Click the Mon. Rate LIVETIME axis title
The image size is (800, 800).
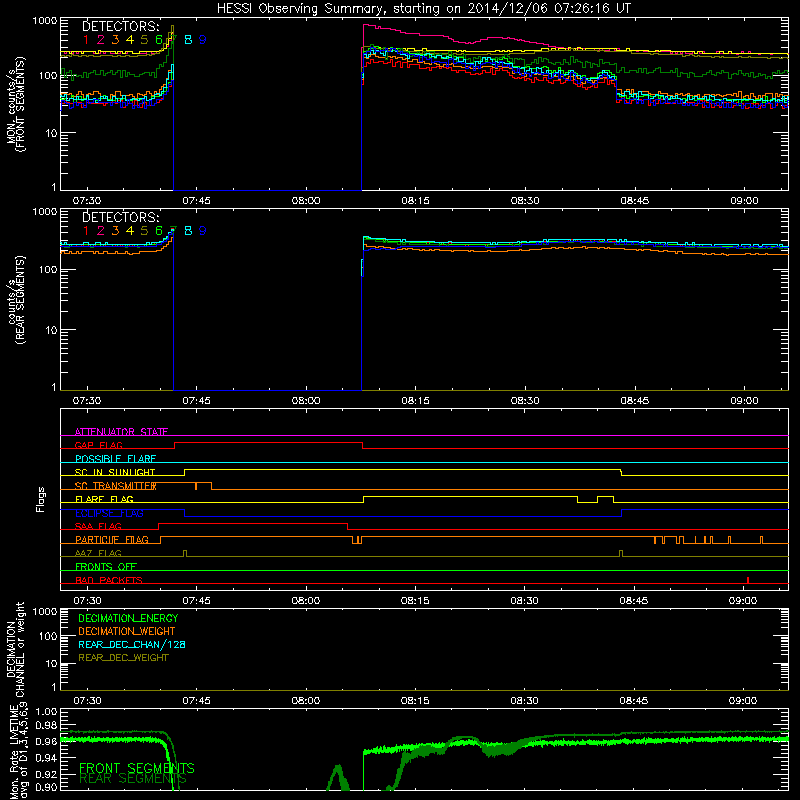click(18, 750)
